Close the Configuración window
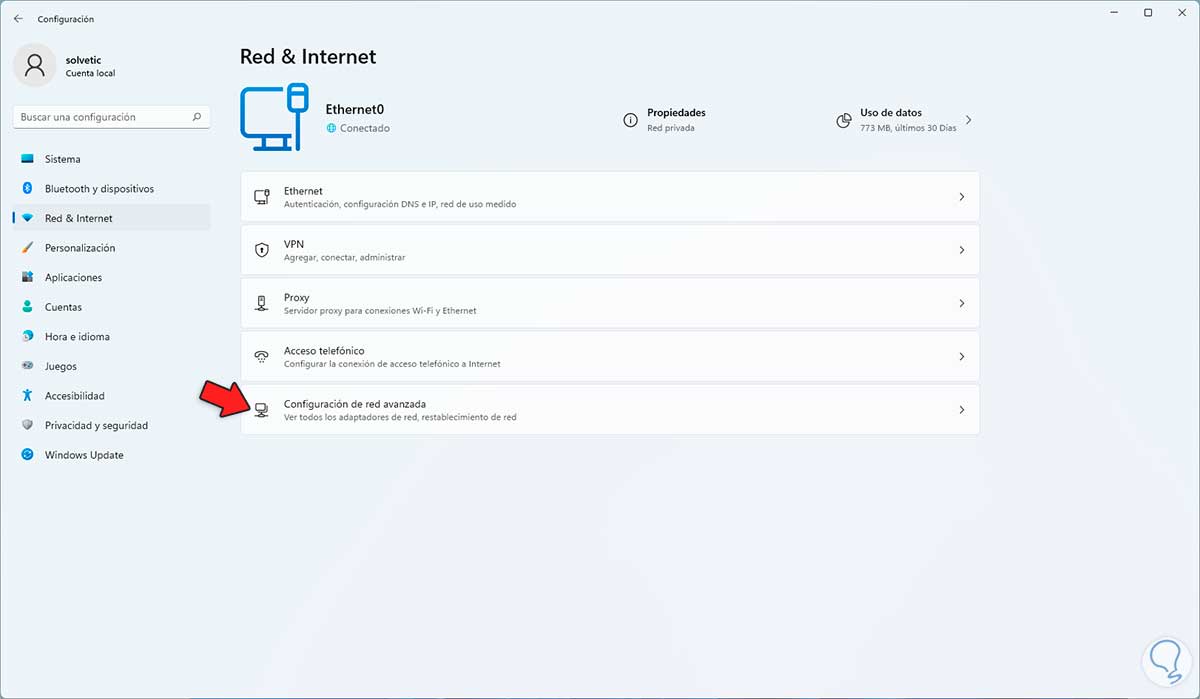Screen dimensions: 1200x699 (x=1180, y=13)
